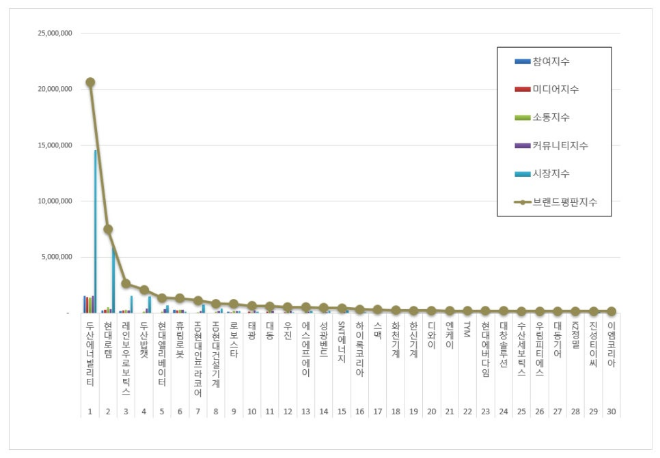Screen dimensions: 660x458
Task: Click the 브랜드평판지수 legend text
Action: pyautogui.click(x=565, y=202)
